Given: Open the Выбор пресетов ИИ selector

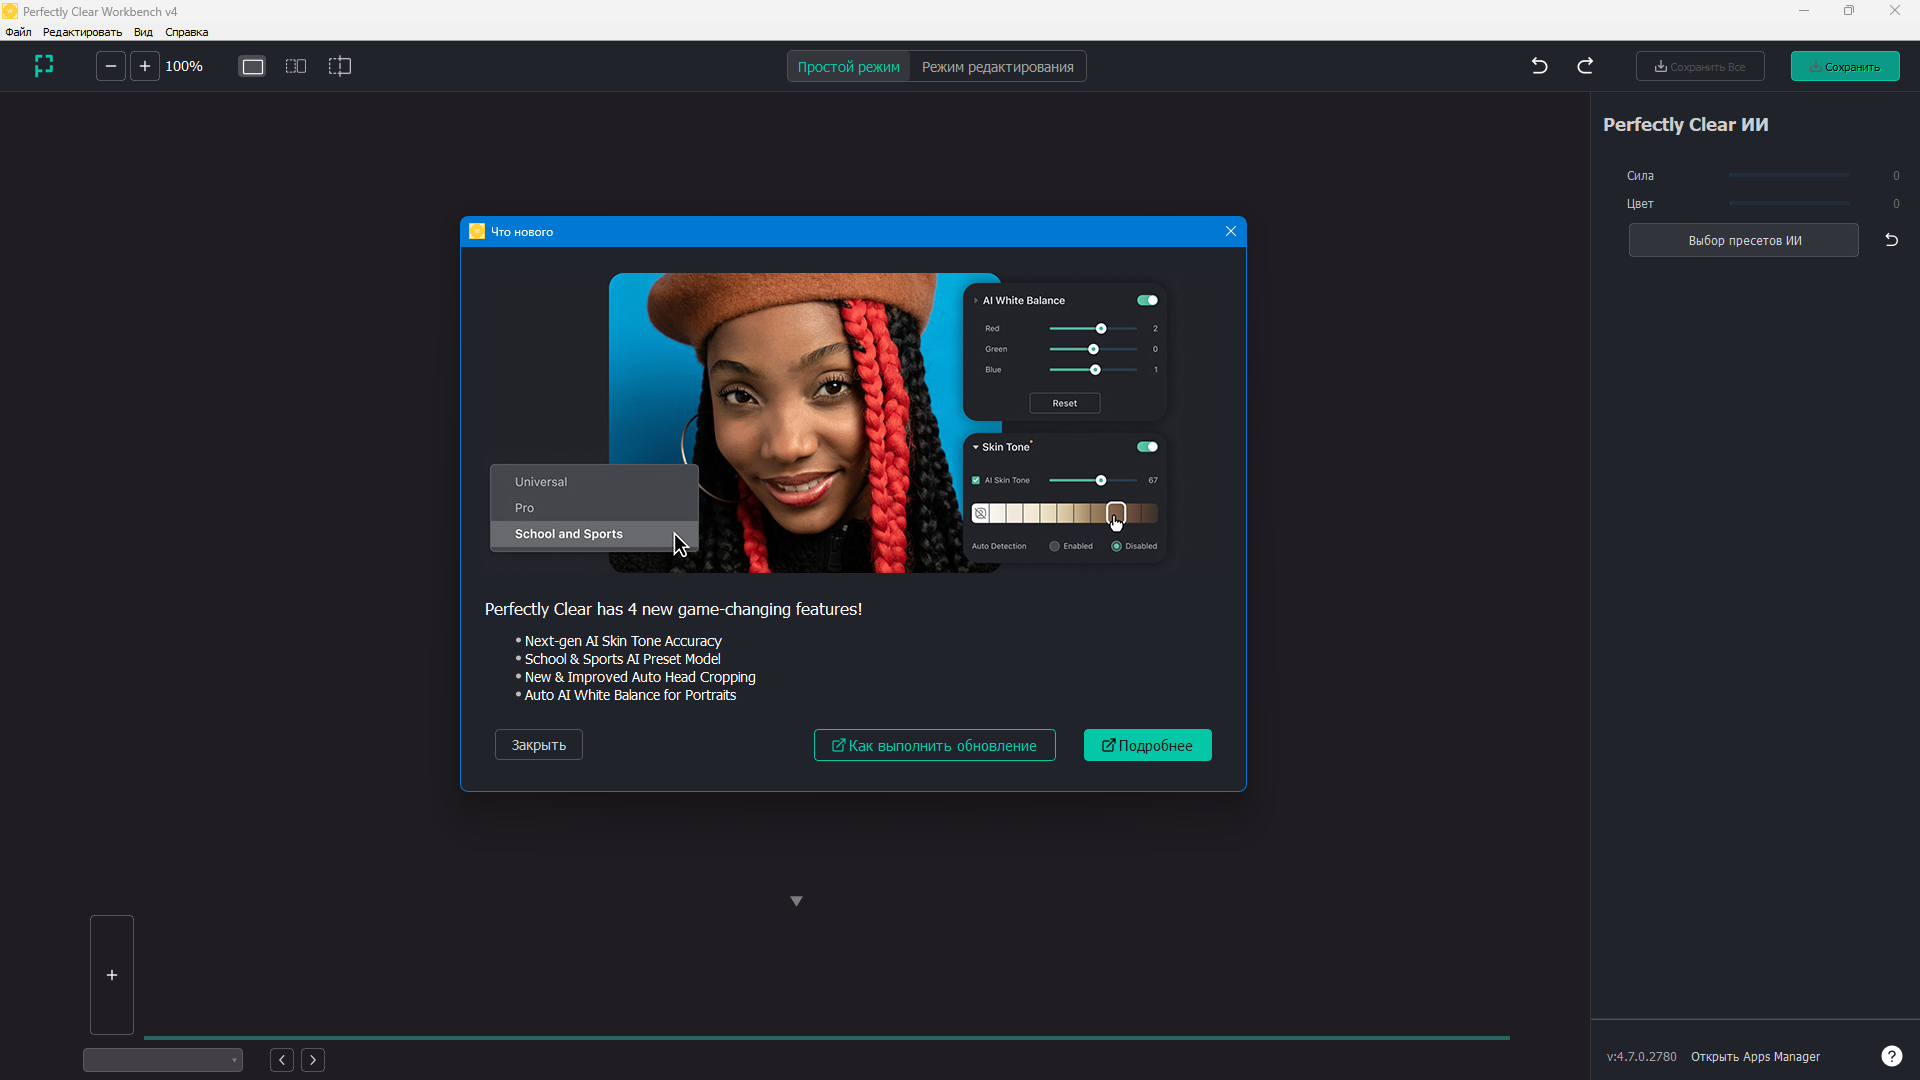Looking at the screenshot, I should click(x=1743, y=240).
